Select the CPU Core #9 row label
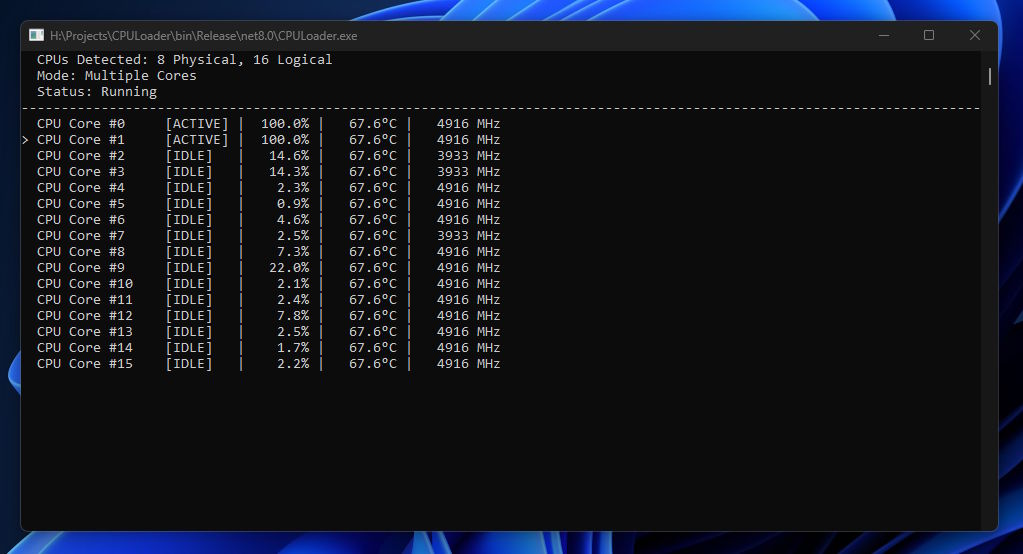 (x=81, y=268)
